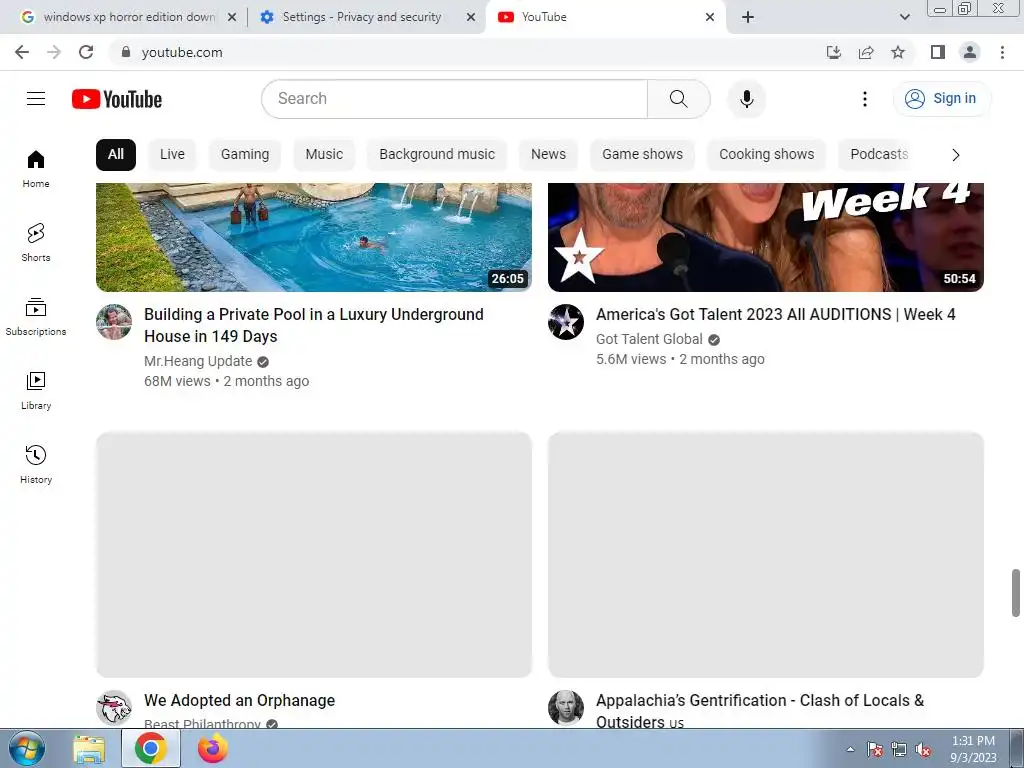Close the Google search tab
The image size is (1024, 768).
(x=232, y=17)
